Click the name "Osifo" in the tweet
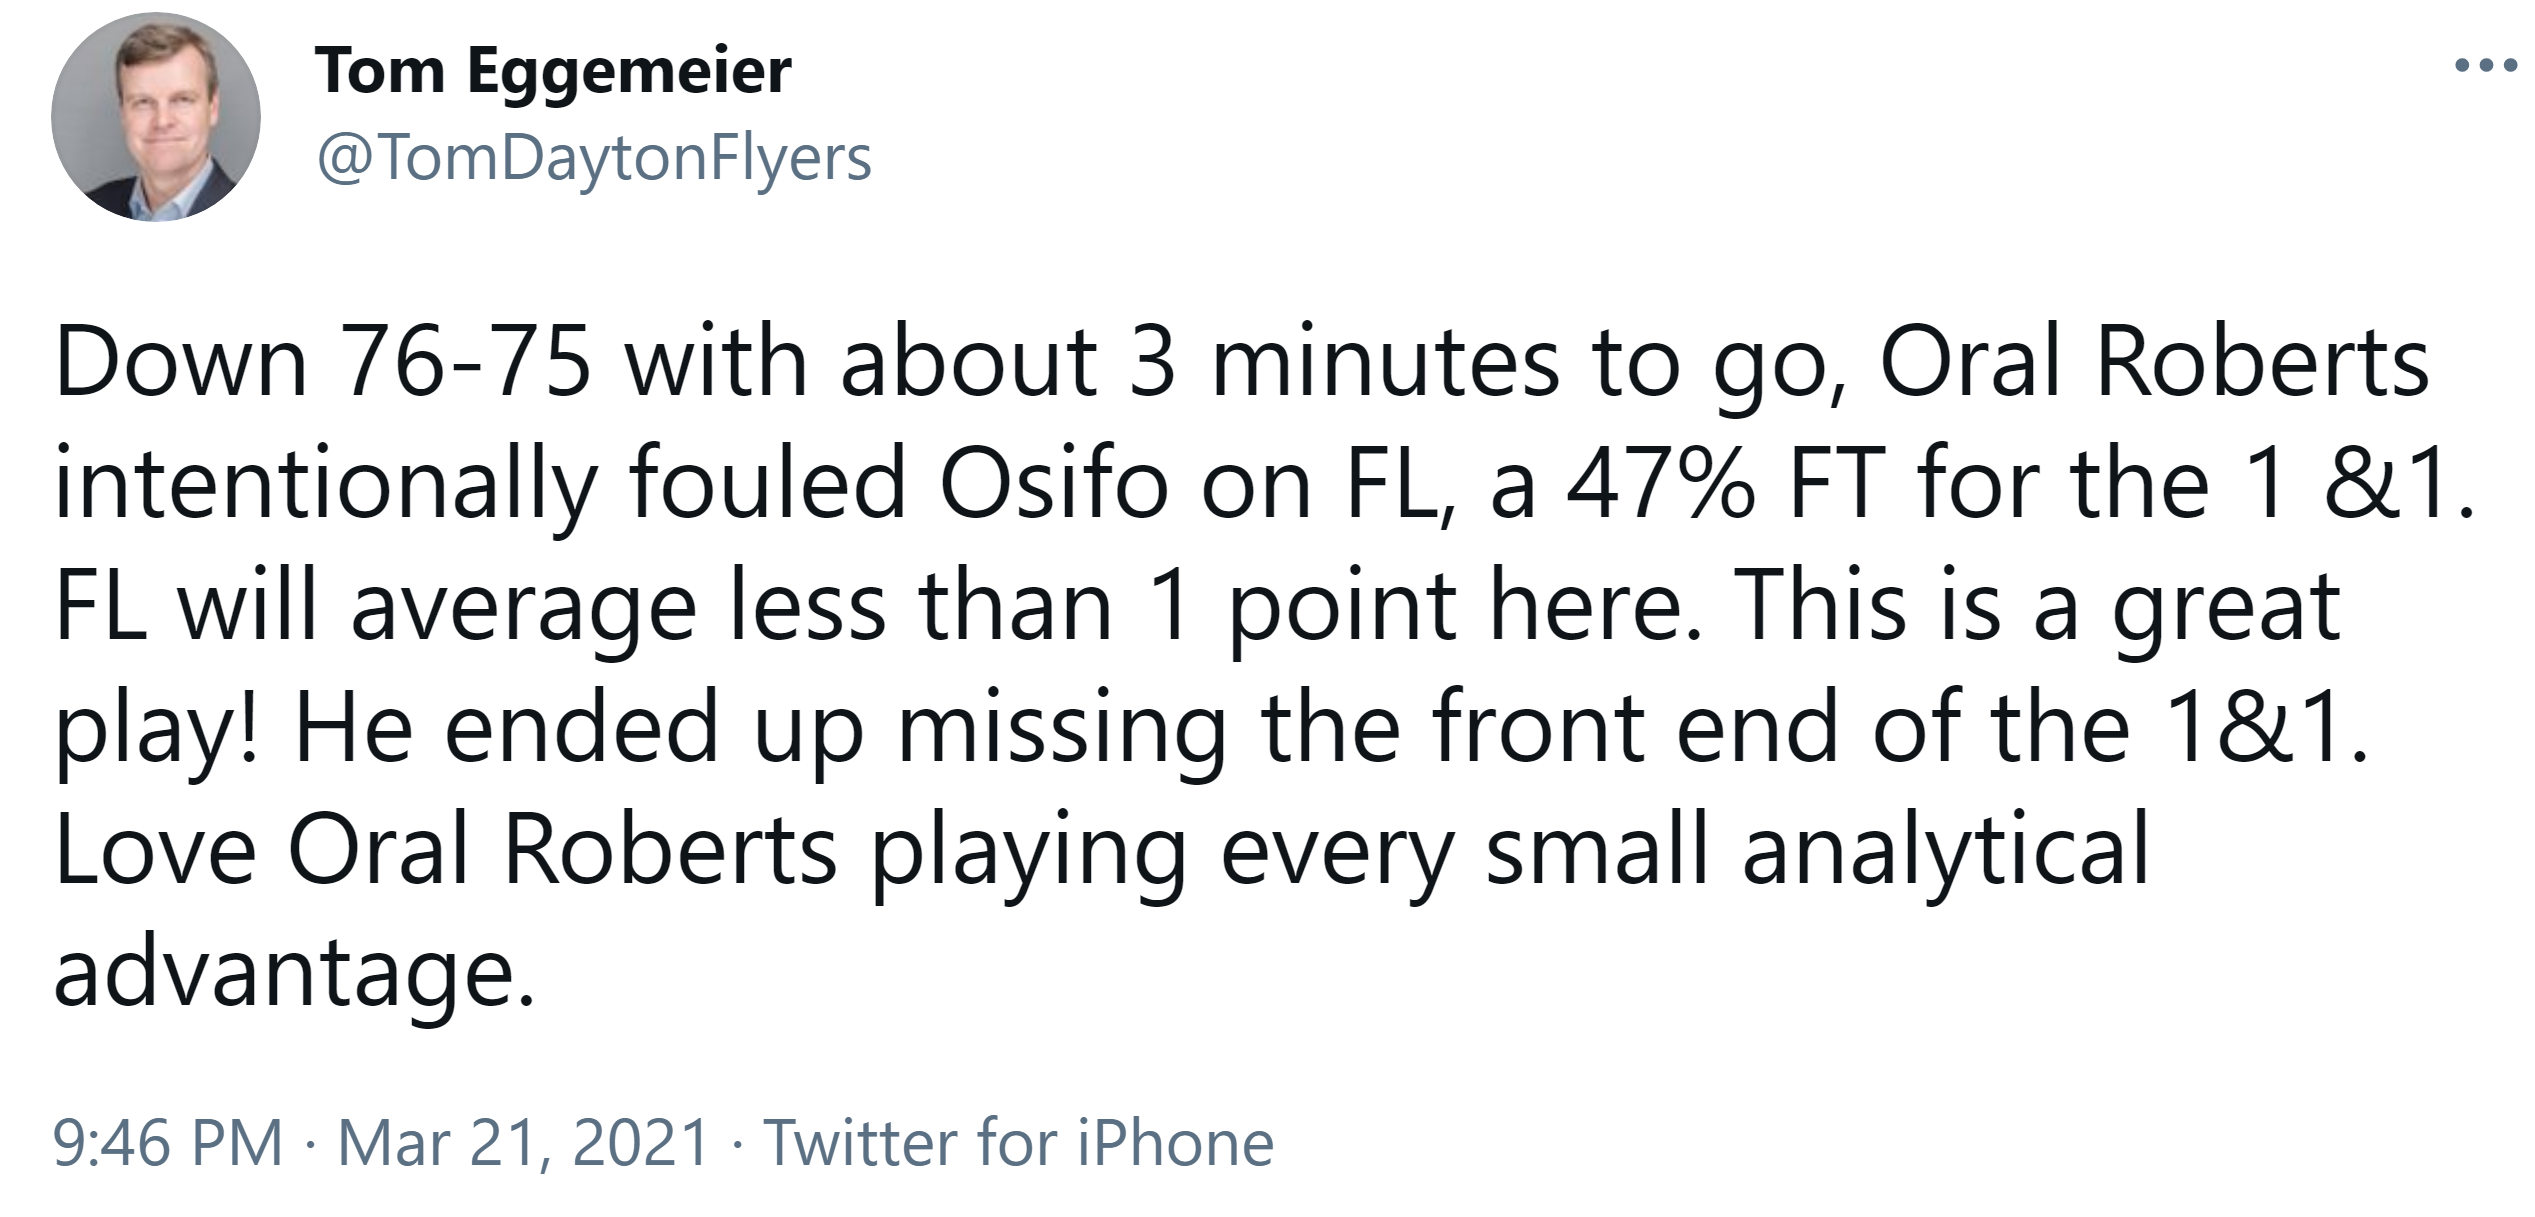Image resolution: width=2535 pixels, height=1217 pixels. [x=1053, y=485]
